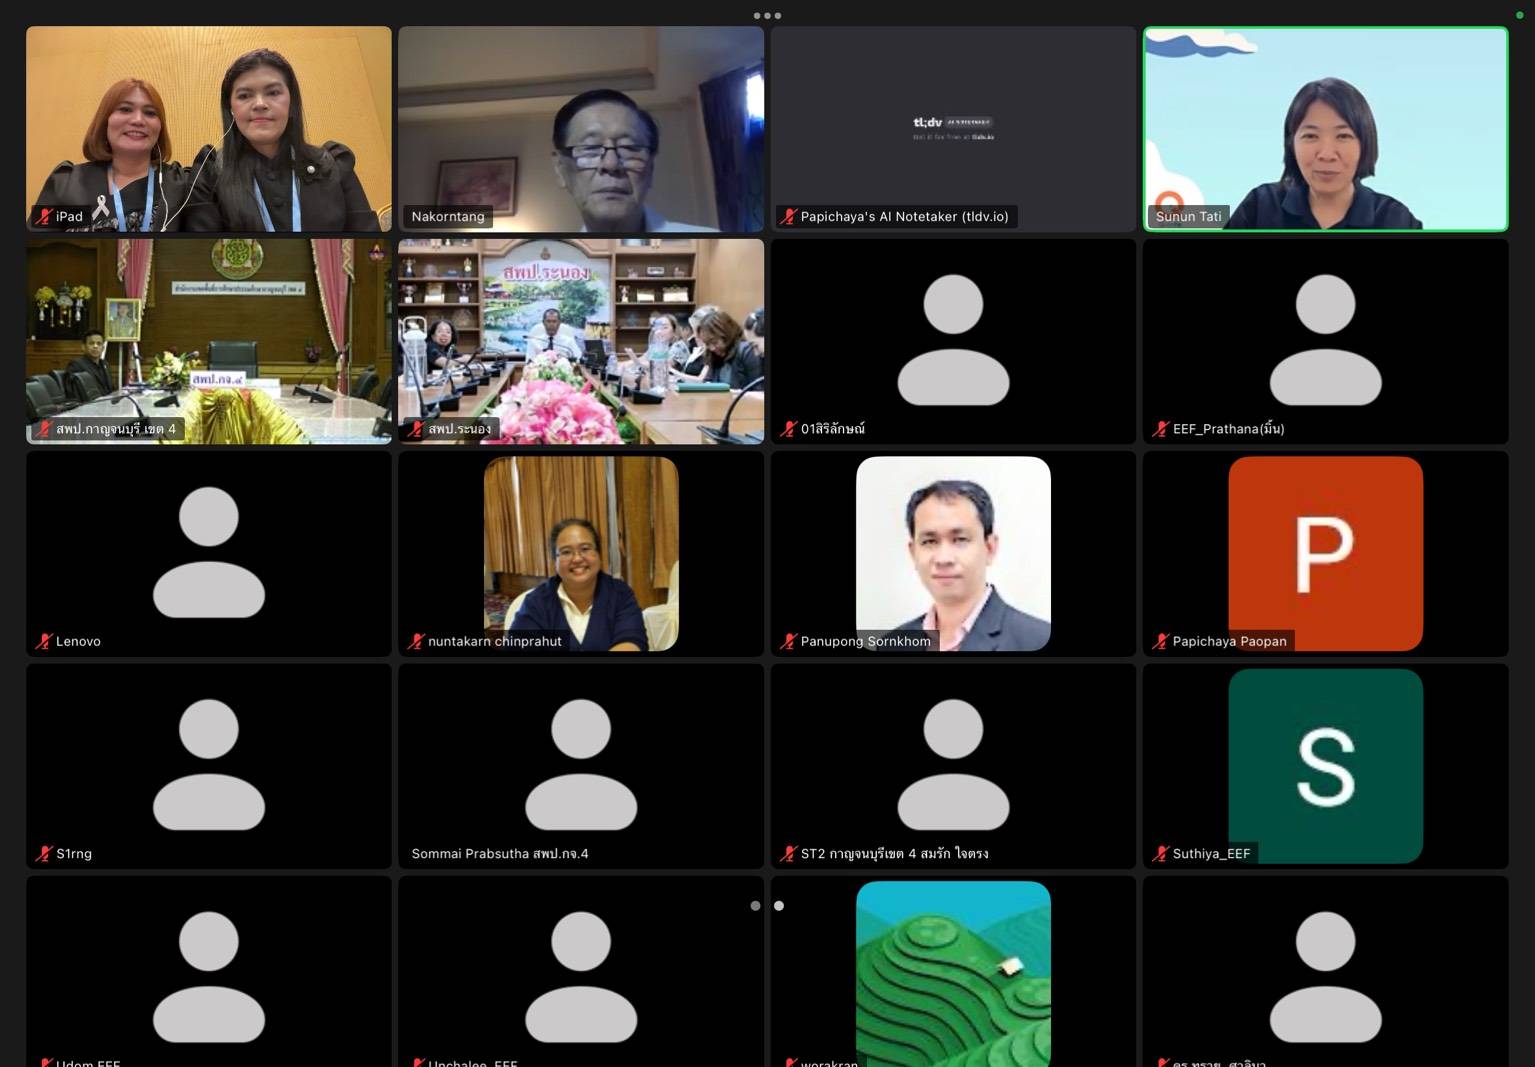Click the muted microphone icon next to Lenovo
This screenshot has width=1535, height=1067.
(43, 641)
